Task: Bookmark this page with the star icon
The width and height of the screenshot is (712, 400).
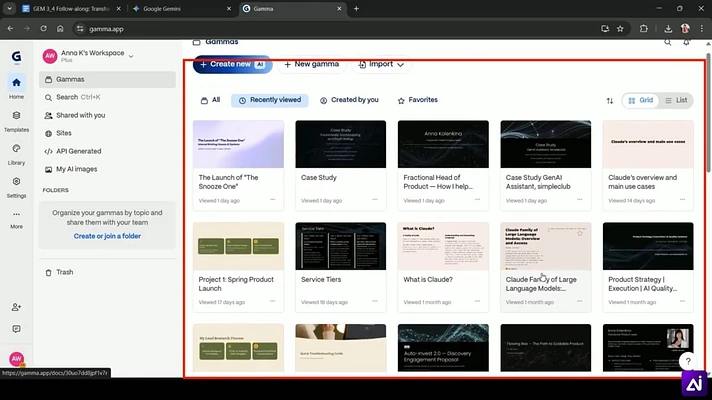Action: click(x=620, y=29)
